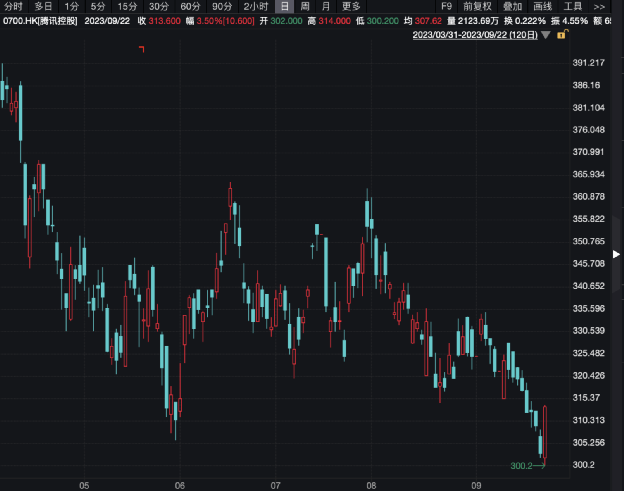
Task: Click the 360.878 price axis label
Action: (589, 197)
